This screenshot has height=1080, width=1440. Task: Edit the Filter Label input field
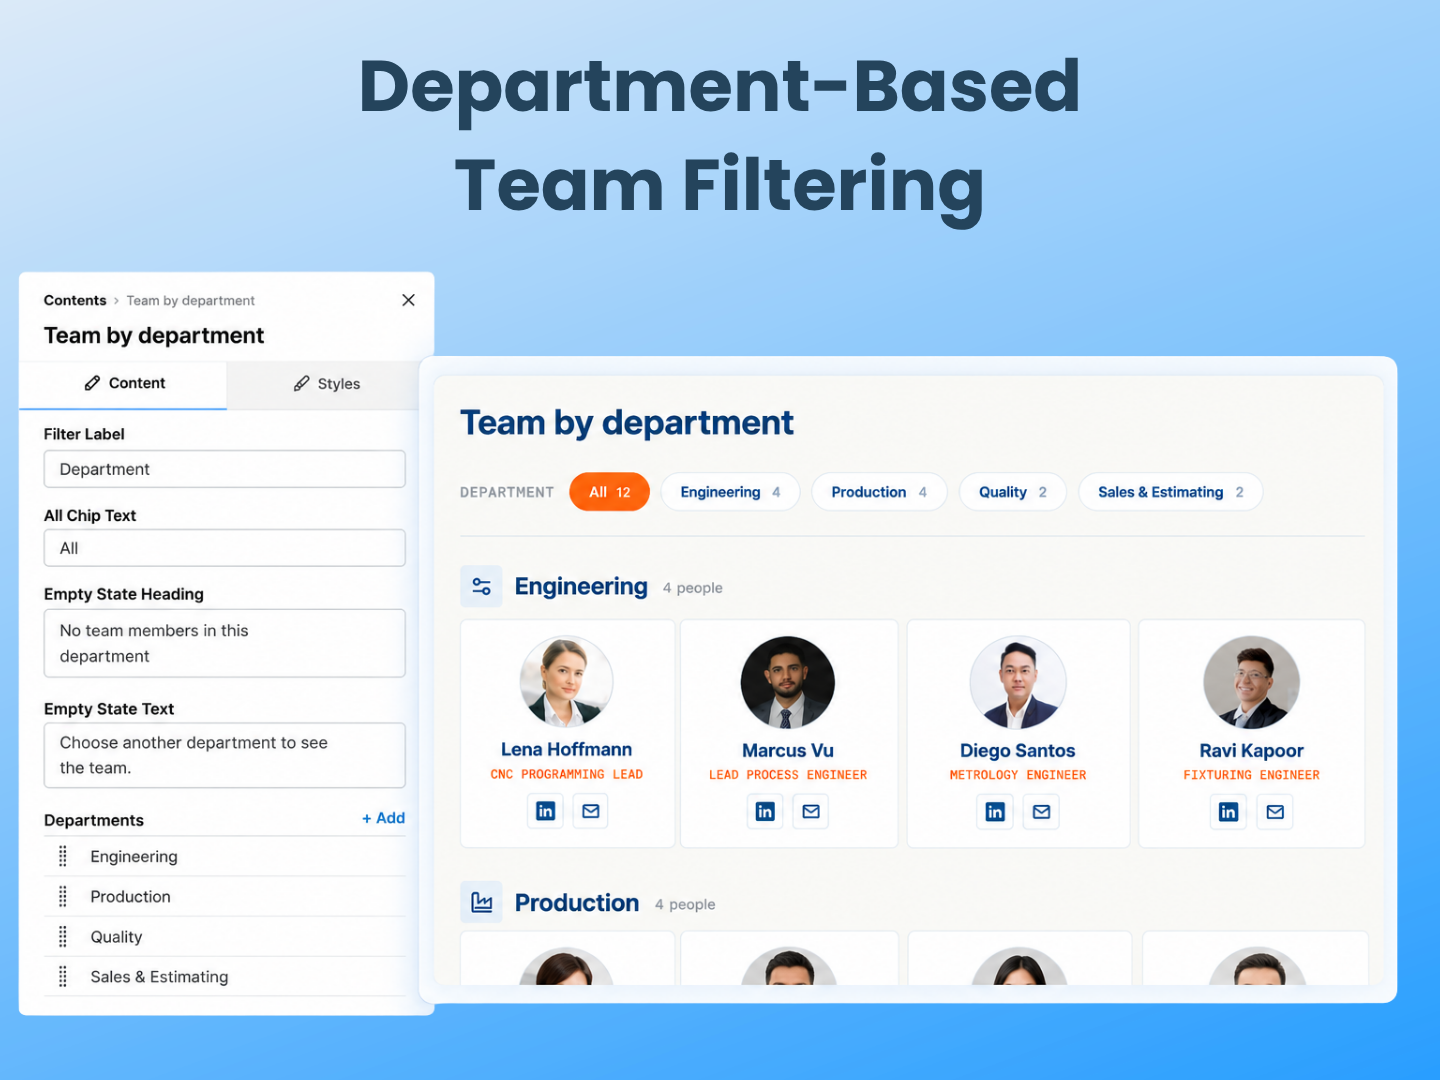pos(225,469)
